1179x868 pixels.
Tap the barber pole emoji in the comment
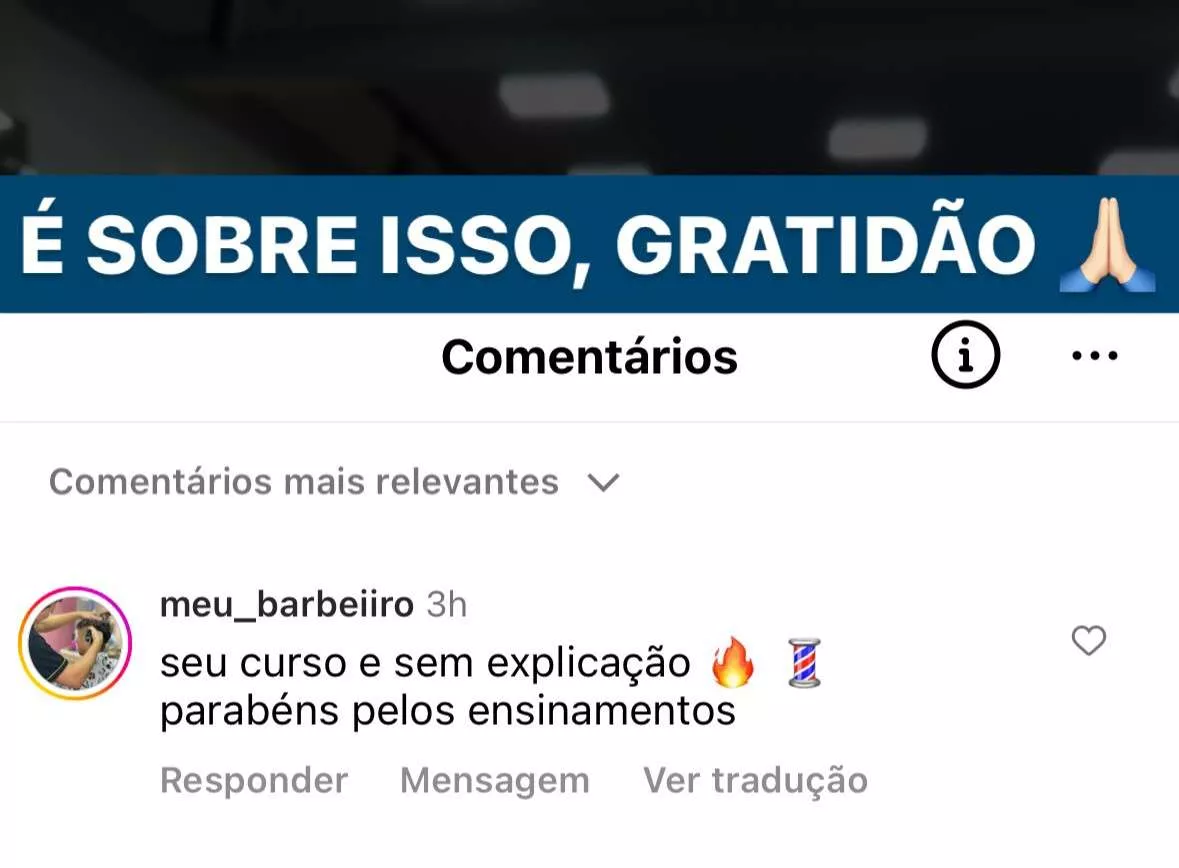[804, 663]
